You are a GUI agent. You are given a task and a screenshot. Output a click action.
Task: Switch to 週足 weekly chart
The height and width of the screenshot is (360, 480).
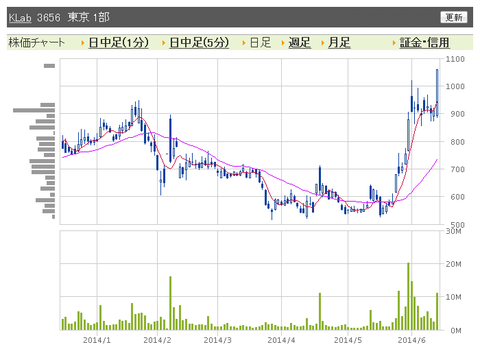point(299,43)
